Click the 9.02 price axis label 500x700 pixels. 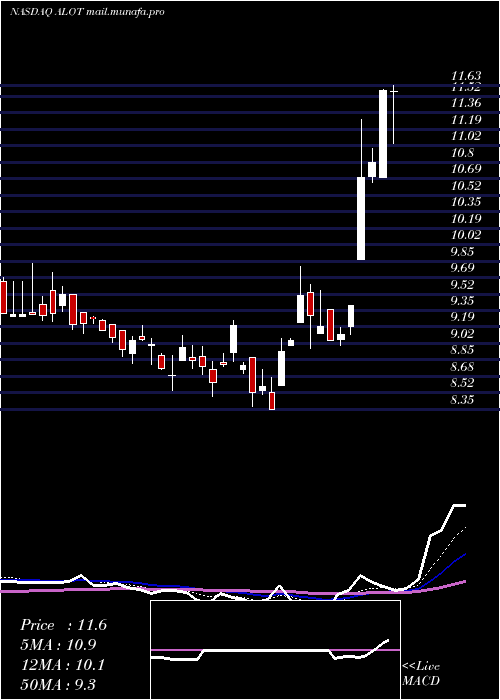coord(462,334)
